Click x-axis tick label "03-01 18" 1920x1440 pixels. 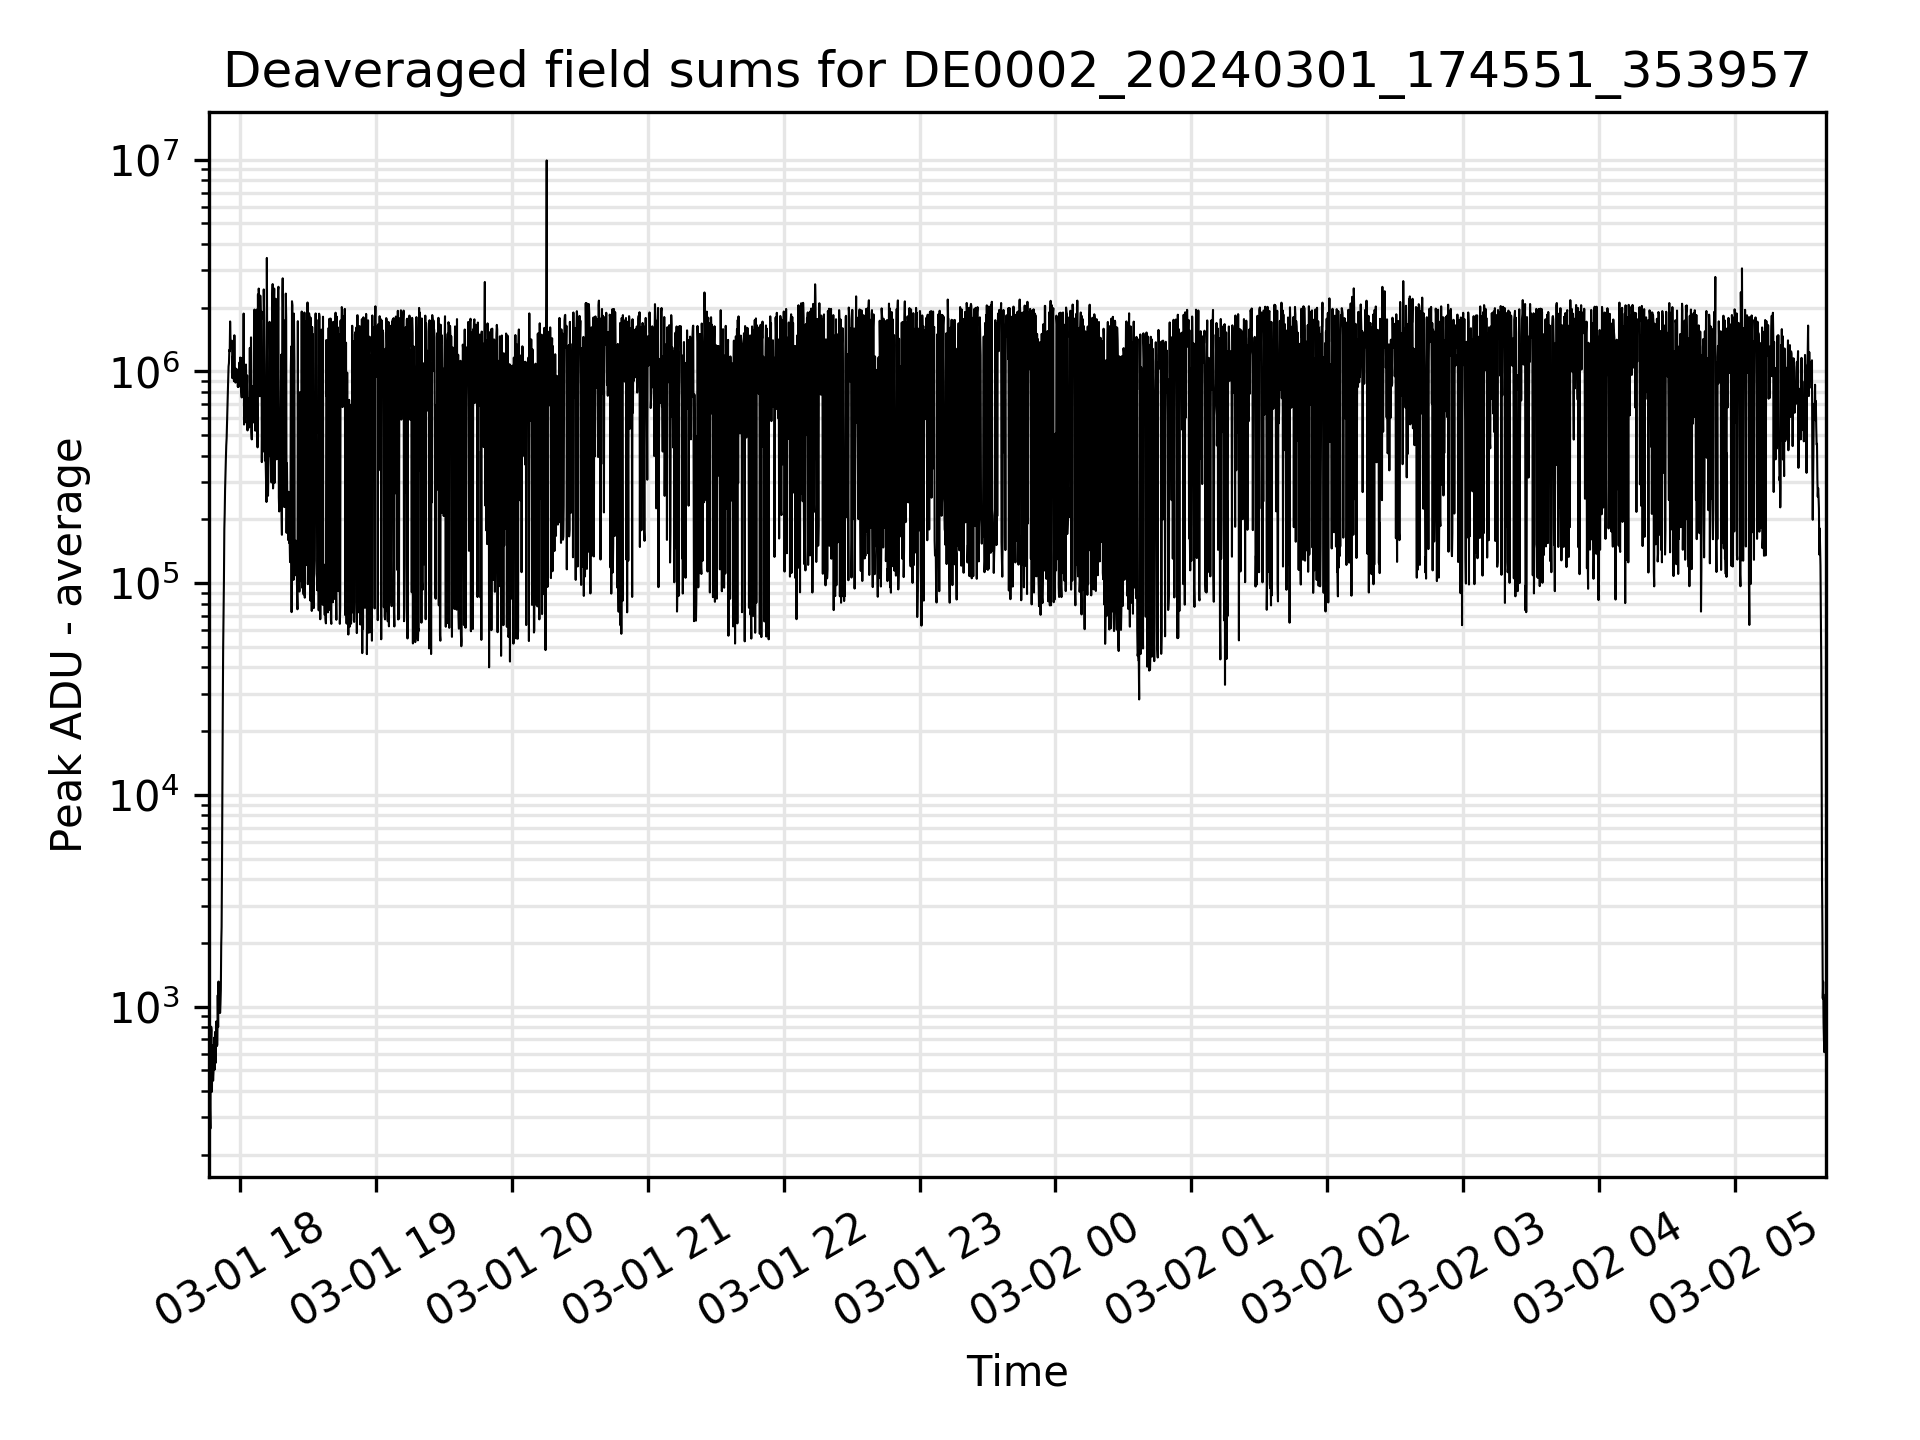click(241, 1270)
